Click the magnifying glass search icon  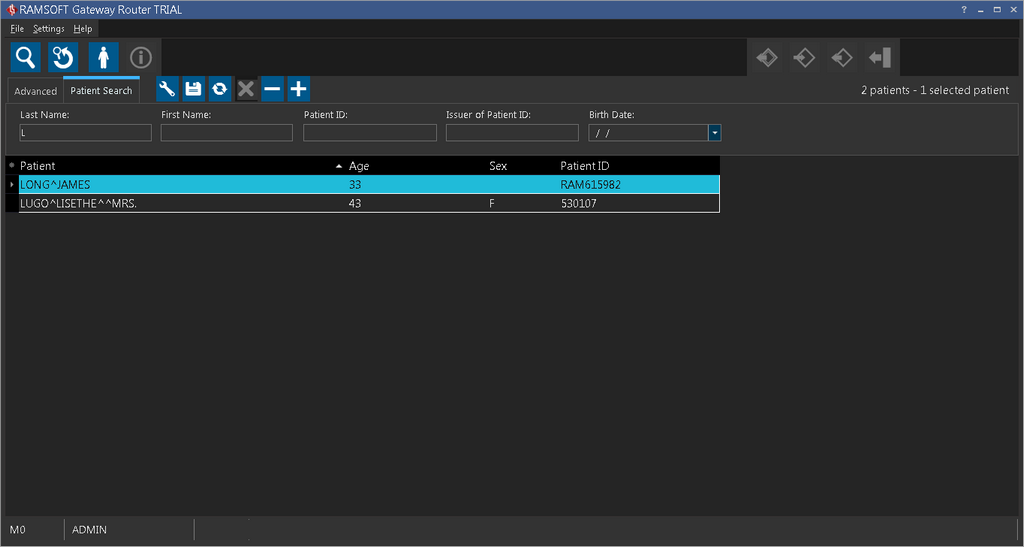point(26,57)
